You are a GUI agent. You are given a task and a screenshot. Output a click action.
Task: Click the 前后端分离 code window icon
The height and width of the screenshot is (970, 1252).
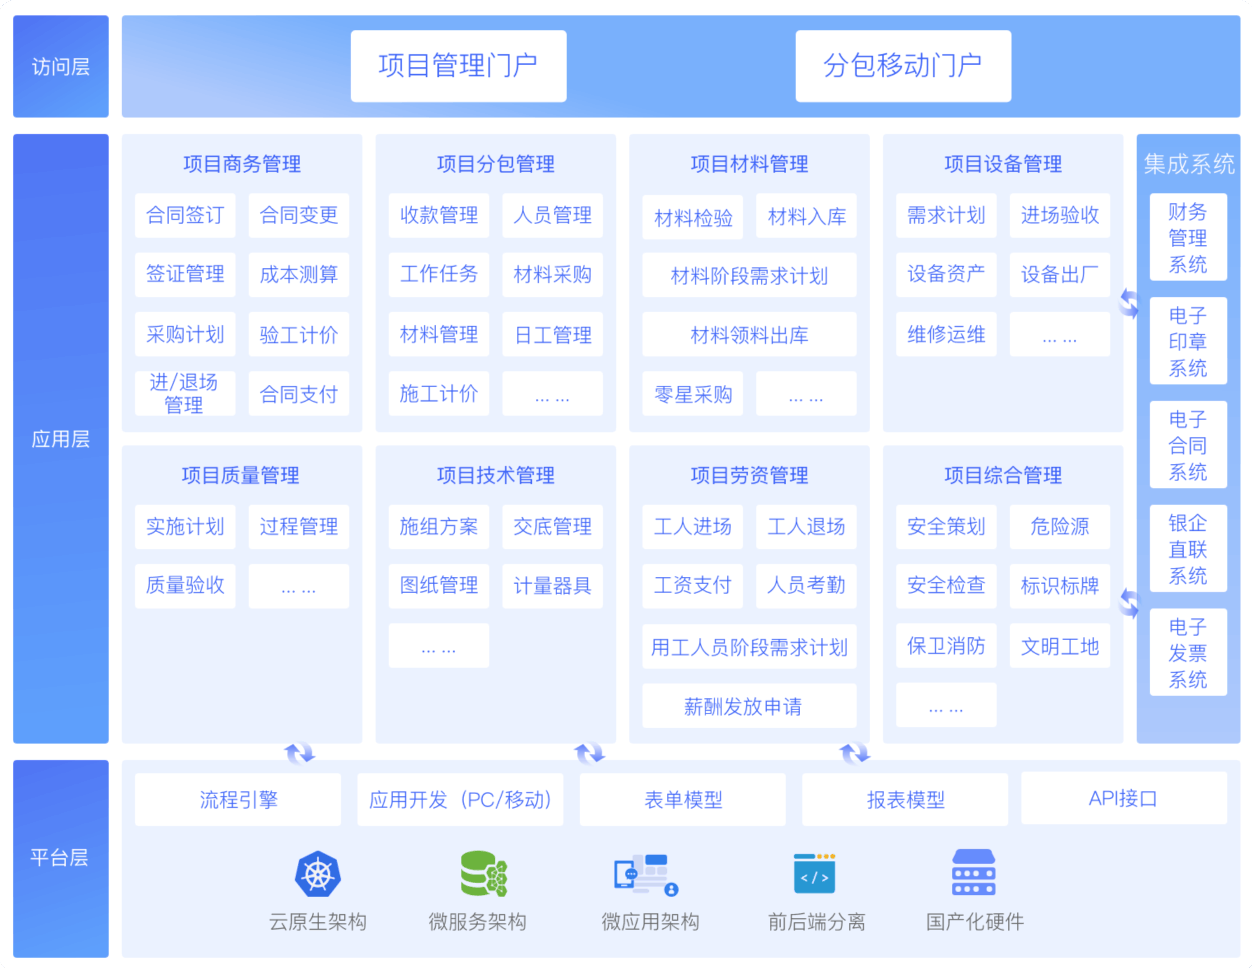click(x=814, y=873)
